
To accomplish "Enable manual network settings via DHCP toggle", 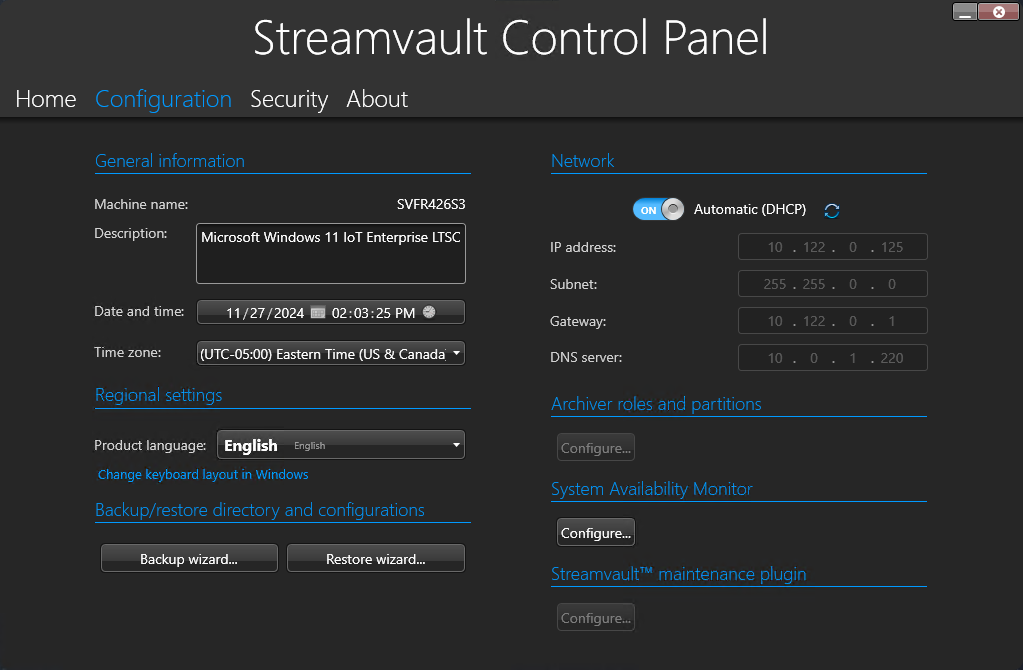I will 658,209.
